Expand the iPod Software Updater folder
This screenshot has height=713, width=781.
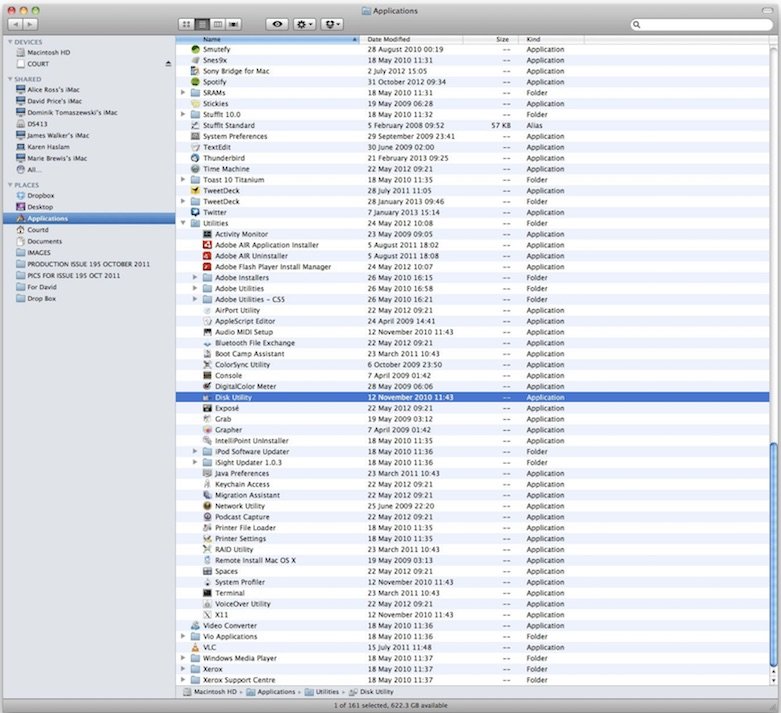point(195,451)
